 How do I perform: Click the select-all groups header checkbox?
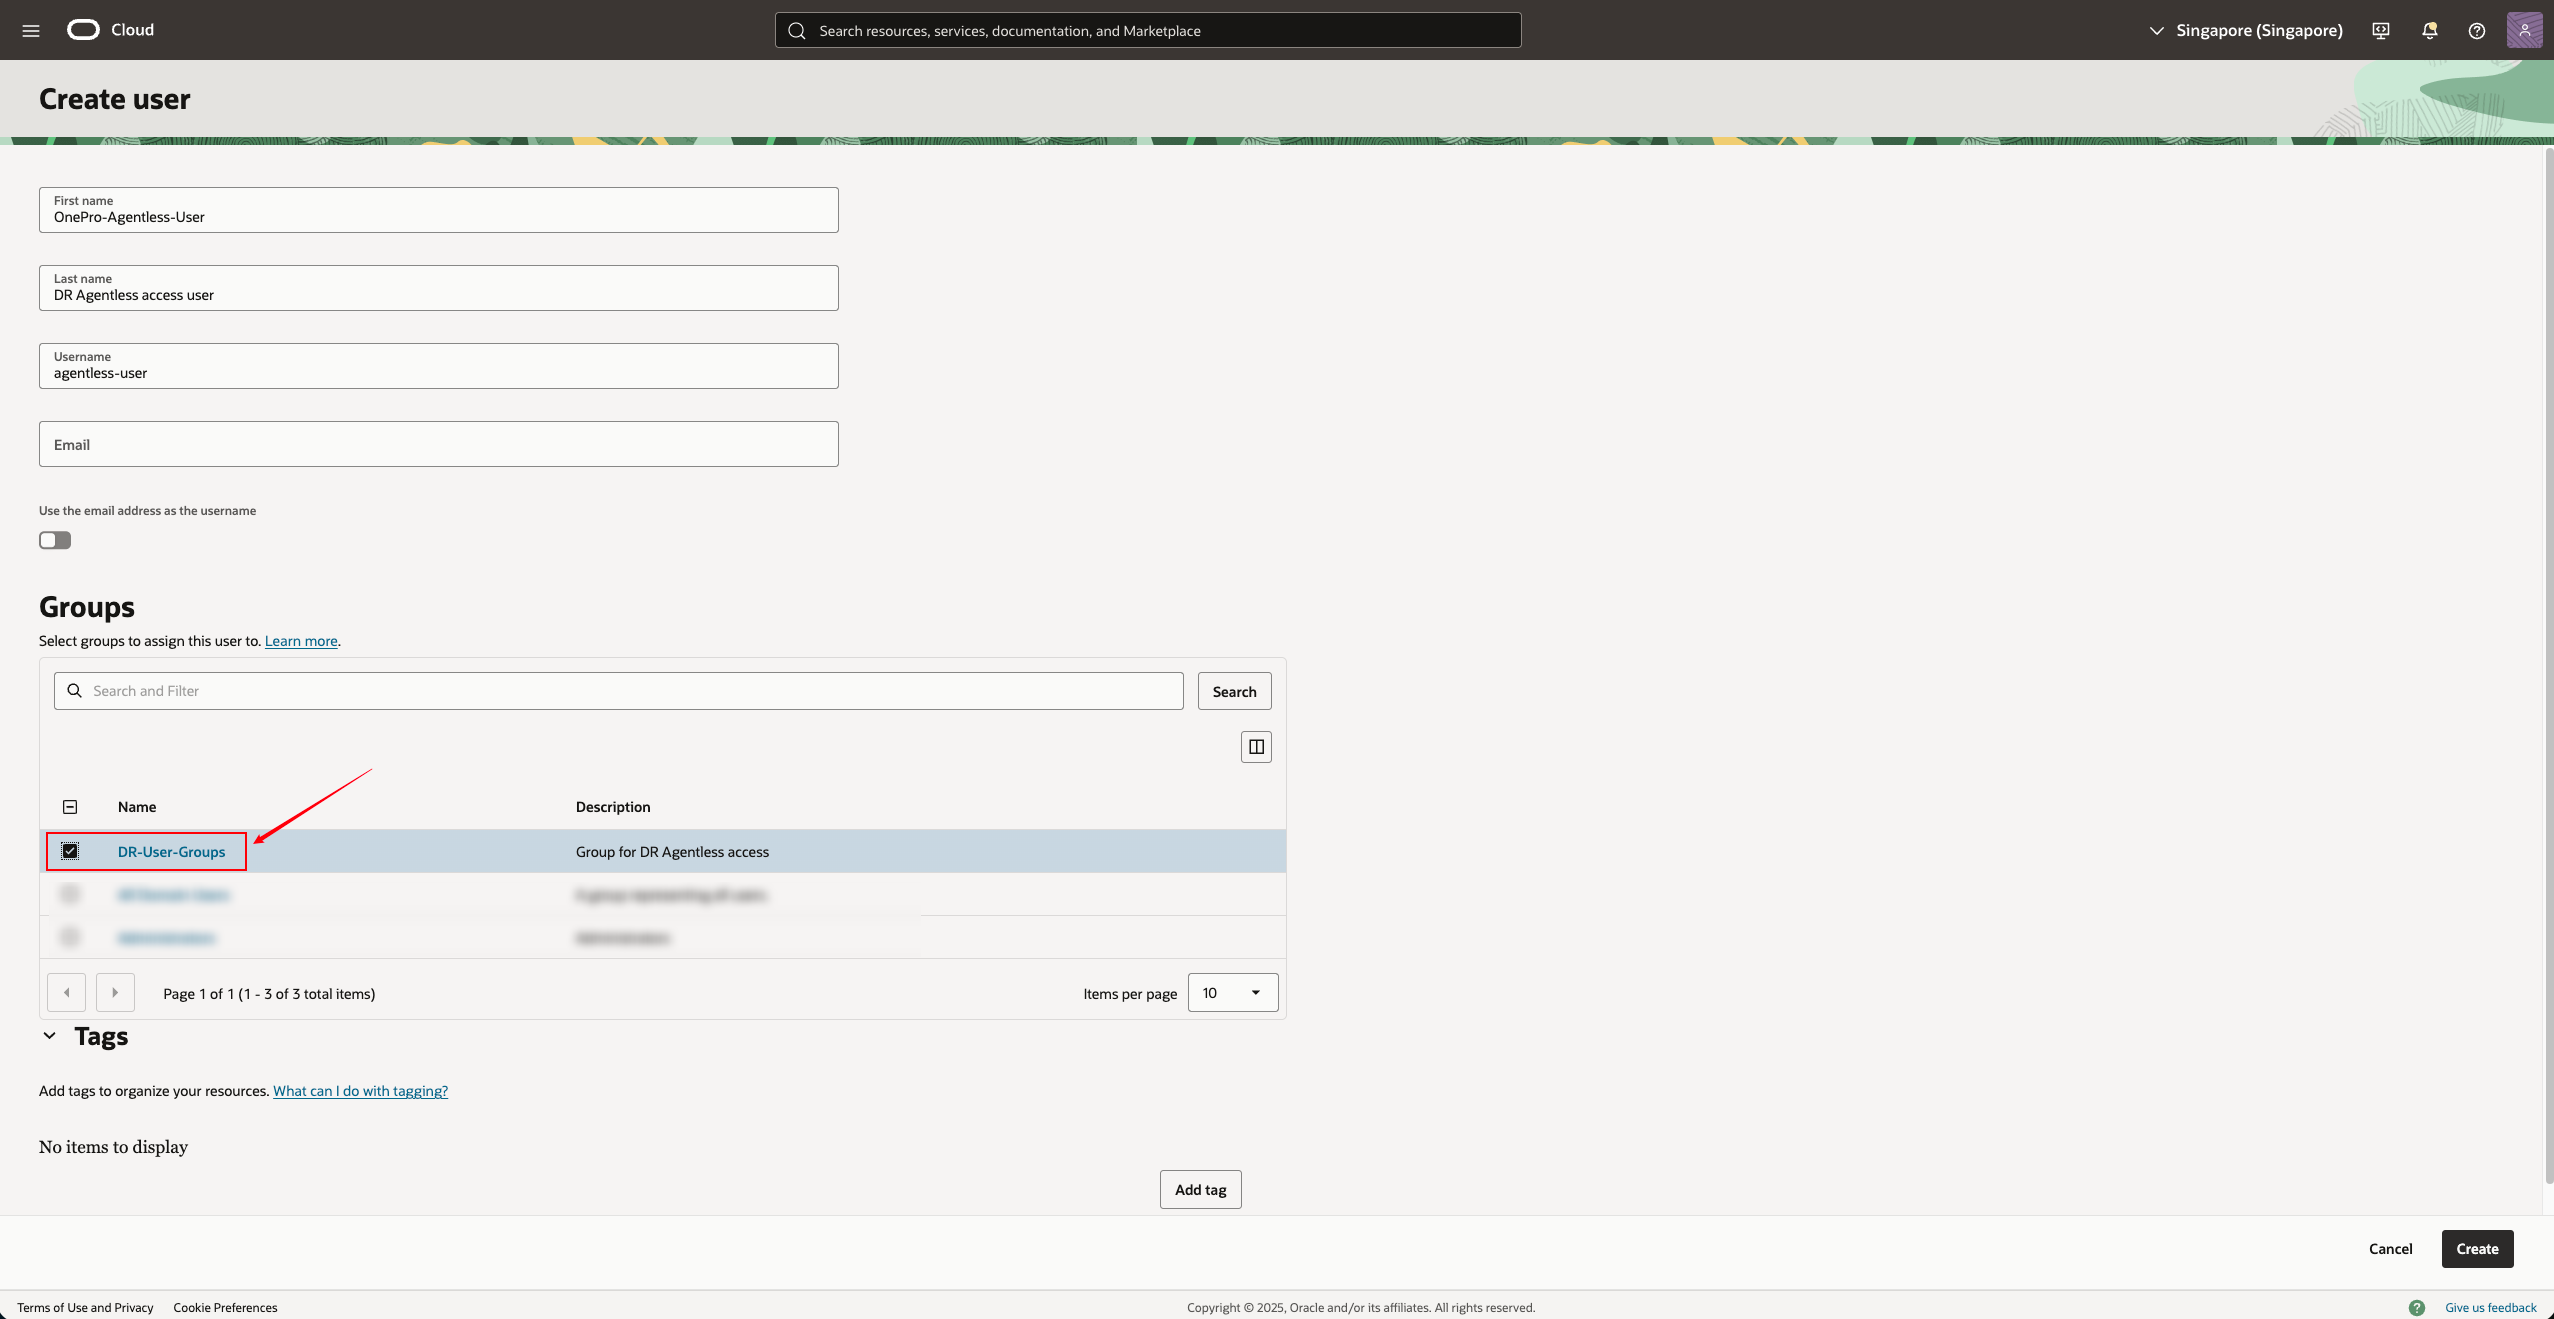click(70, 807)
